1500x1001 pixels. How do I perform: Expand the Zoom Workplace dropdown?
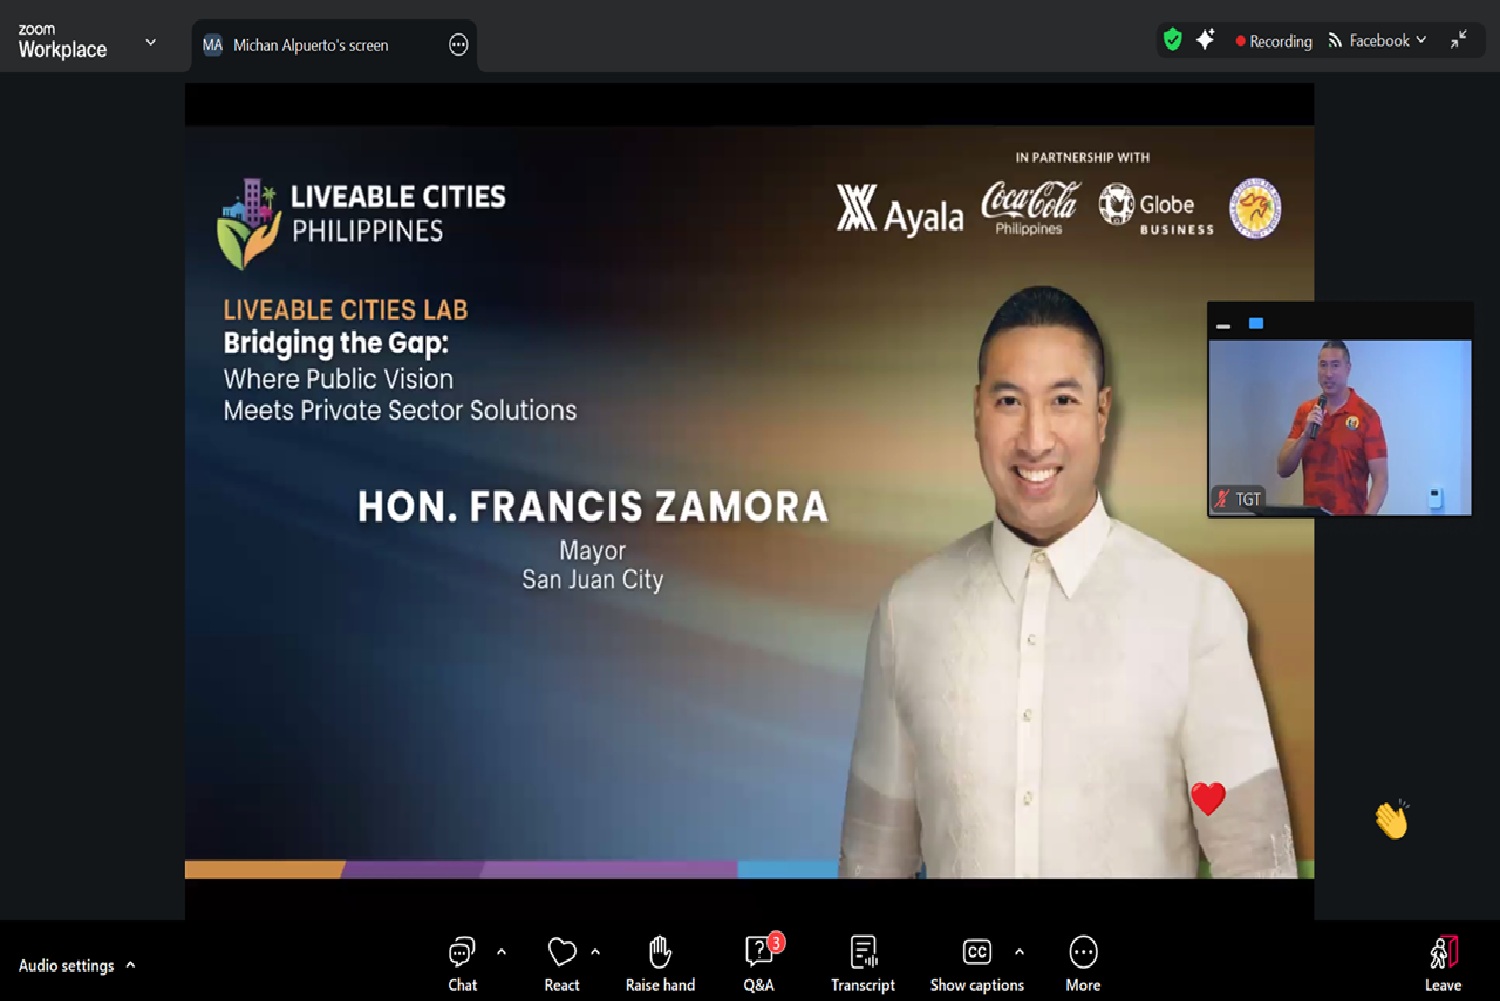click(151, 42)
